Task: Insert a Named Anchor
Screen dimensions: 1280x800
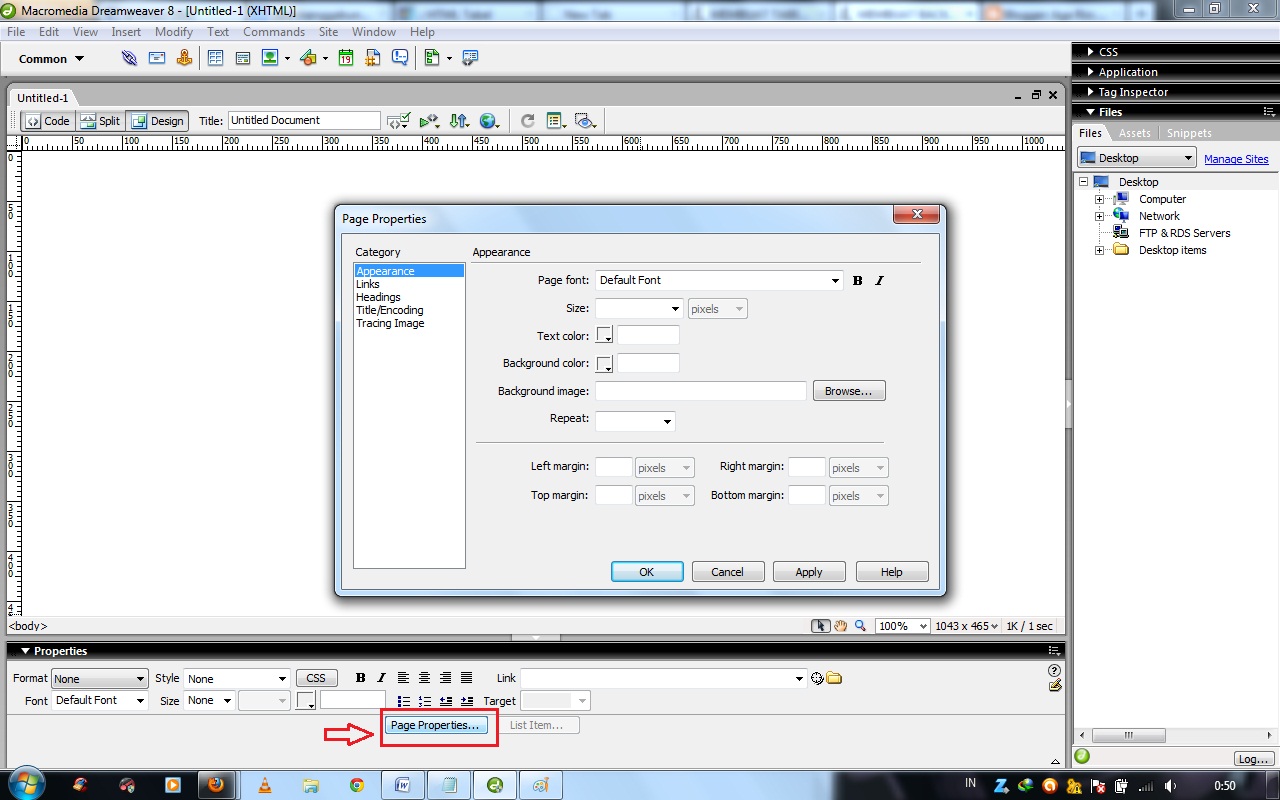Action: pyautogui.click(x=184, y=58)
